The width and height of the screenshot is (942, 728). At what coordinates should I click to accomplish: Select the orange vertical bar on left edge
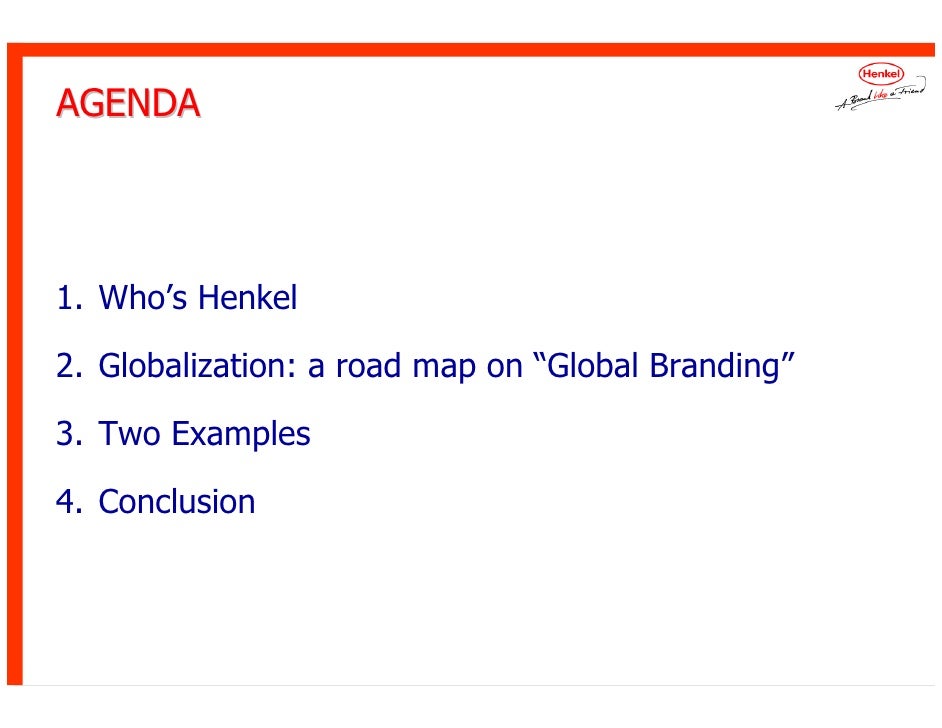coord(15,364)
